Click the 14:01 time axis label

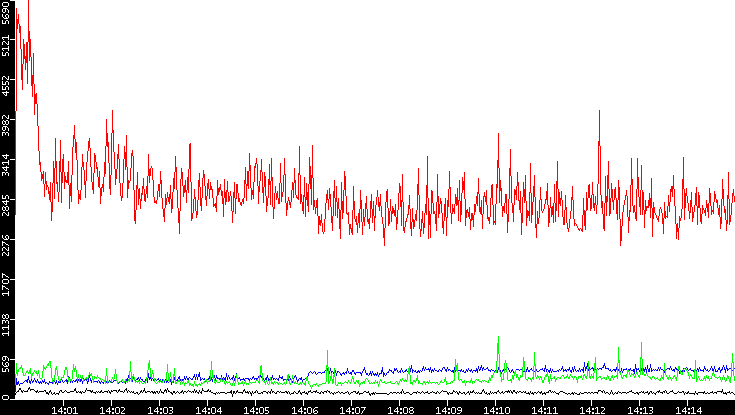point(64,410)
